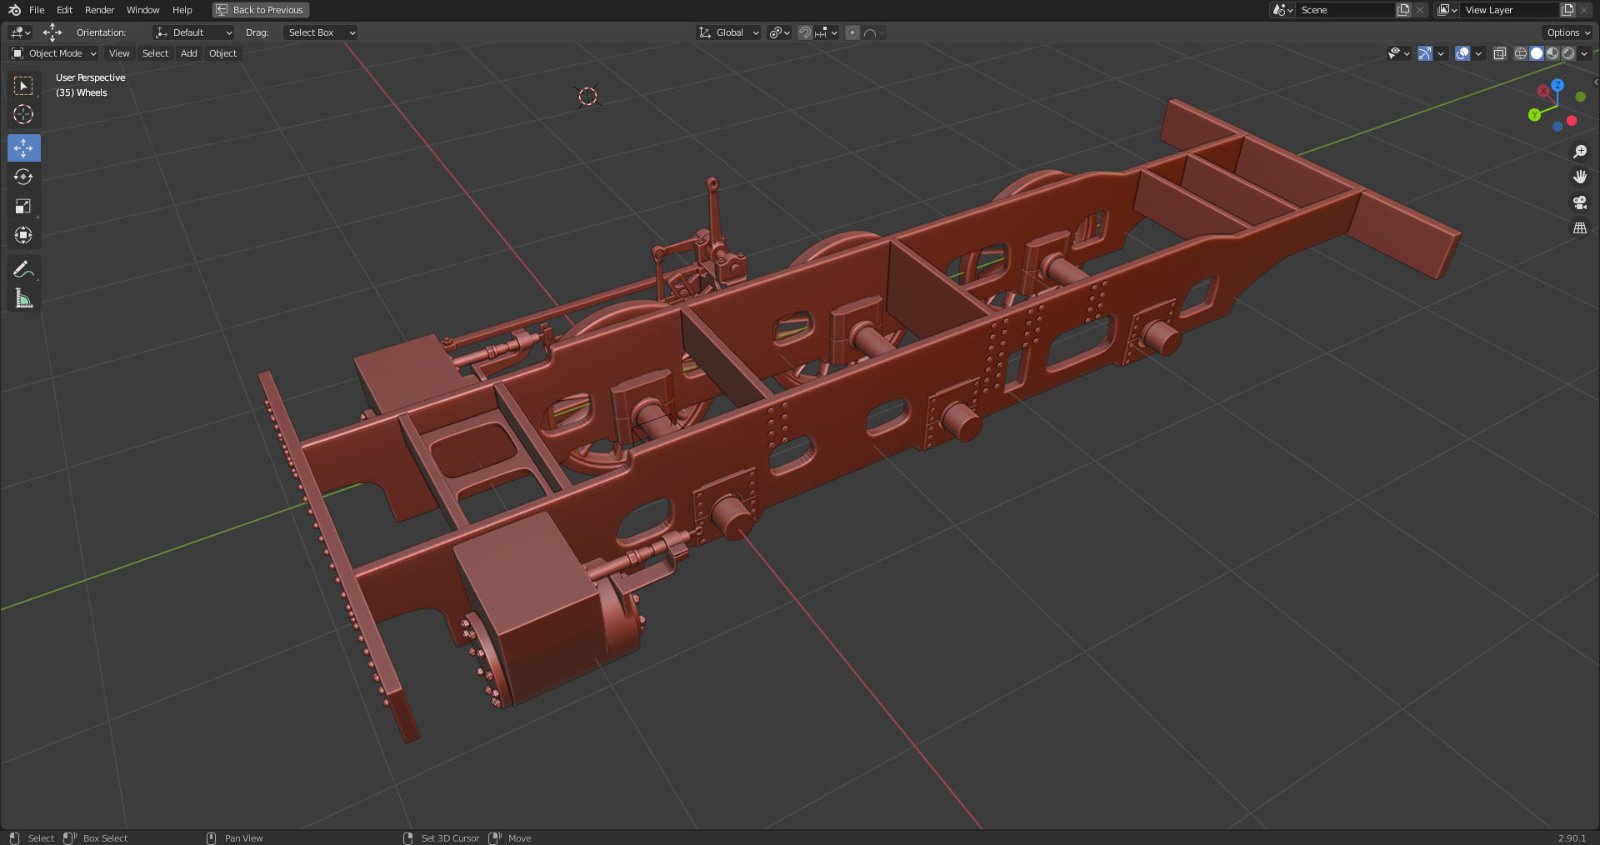Open the Add menu in viewport header
Image resolution: width=1600 pixels, height=845 pixels.
(x=189, y=54)
